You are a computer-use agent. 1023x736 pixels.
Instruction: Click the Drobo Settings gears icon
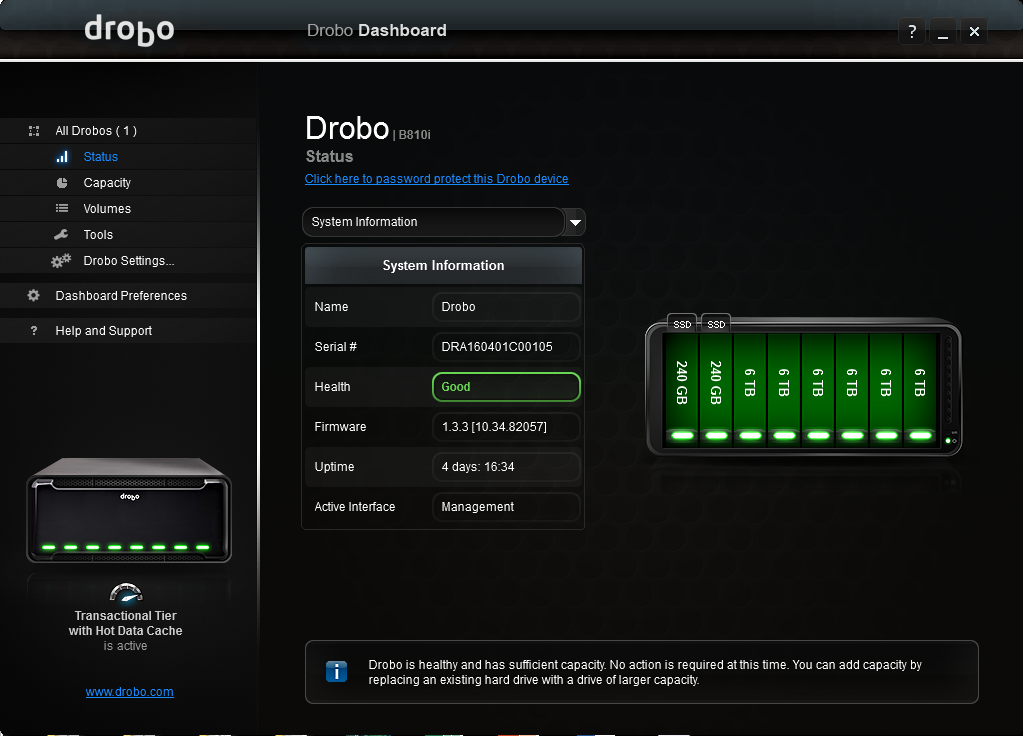pos(61,261)
